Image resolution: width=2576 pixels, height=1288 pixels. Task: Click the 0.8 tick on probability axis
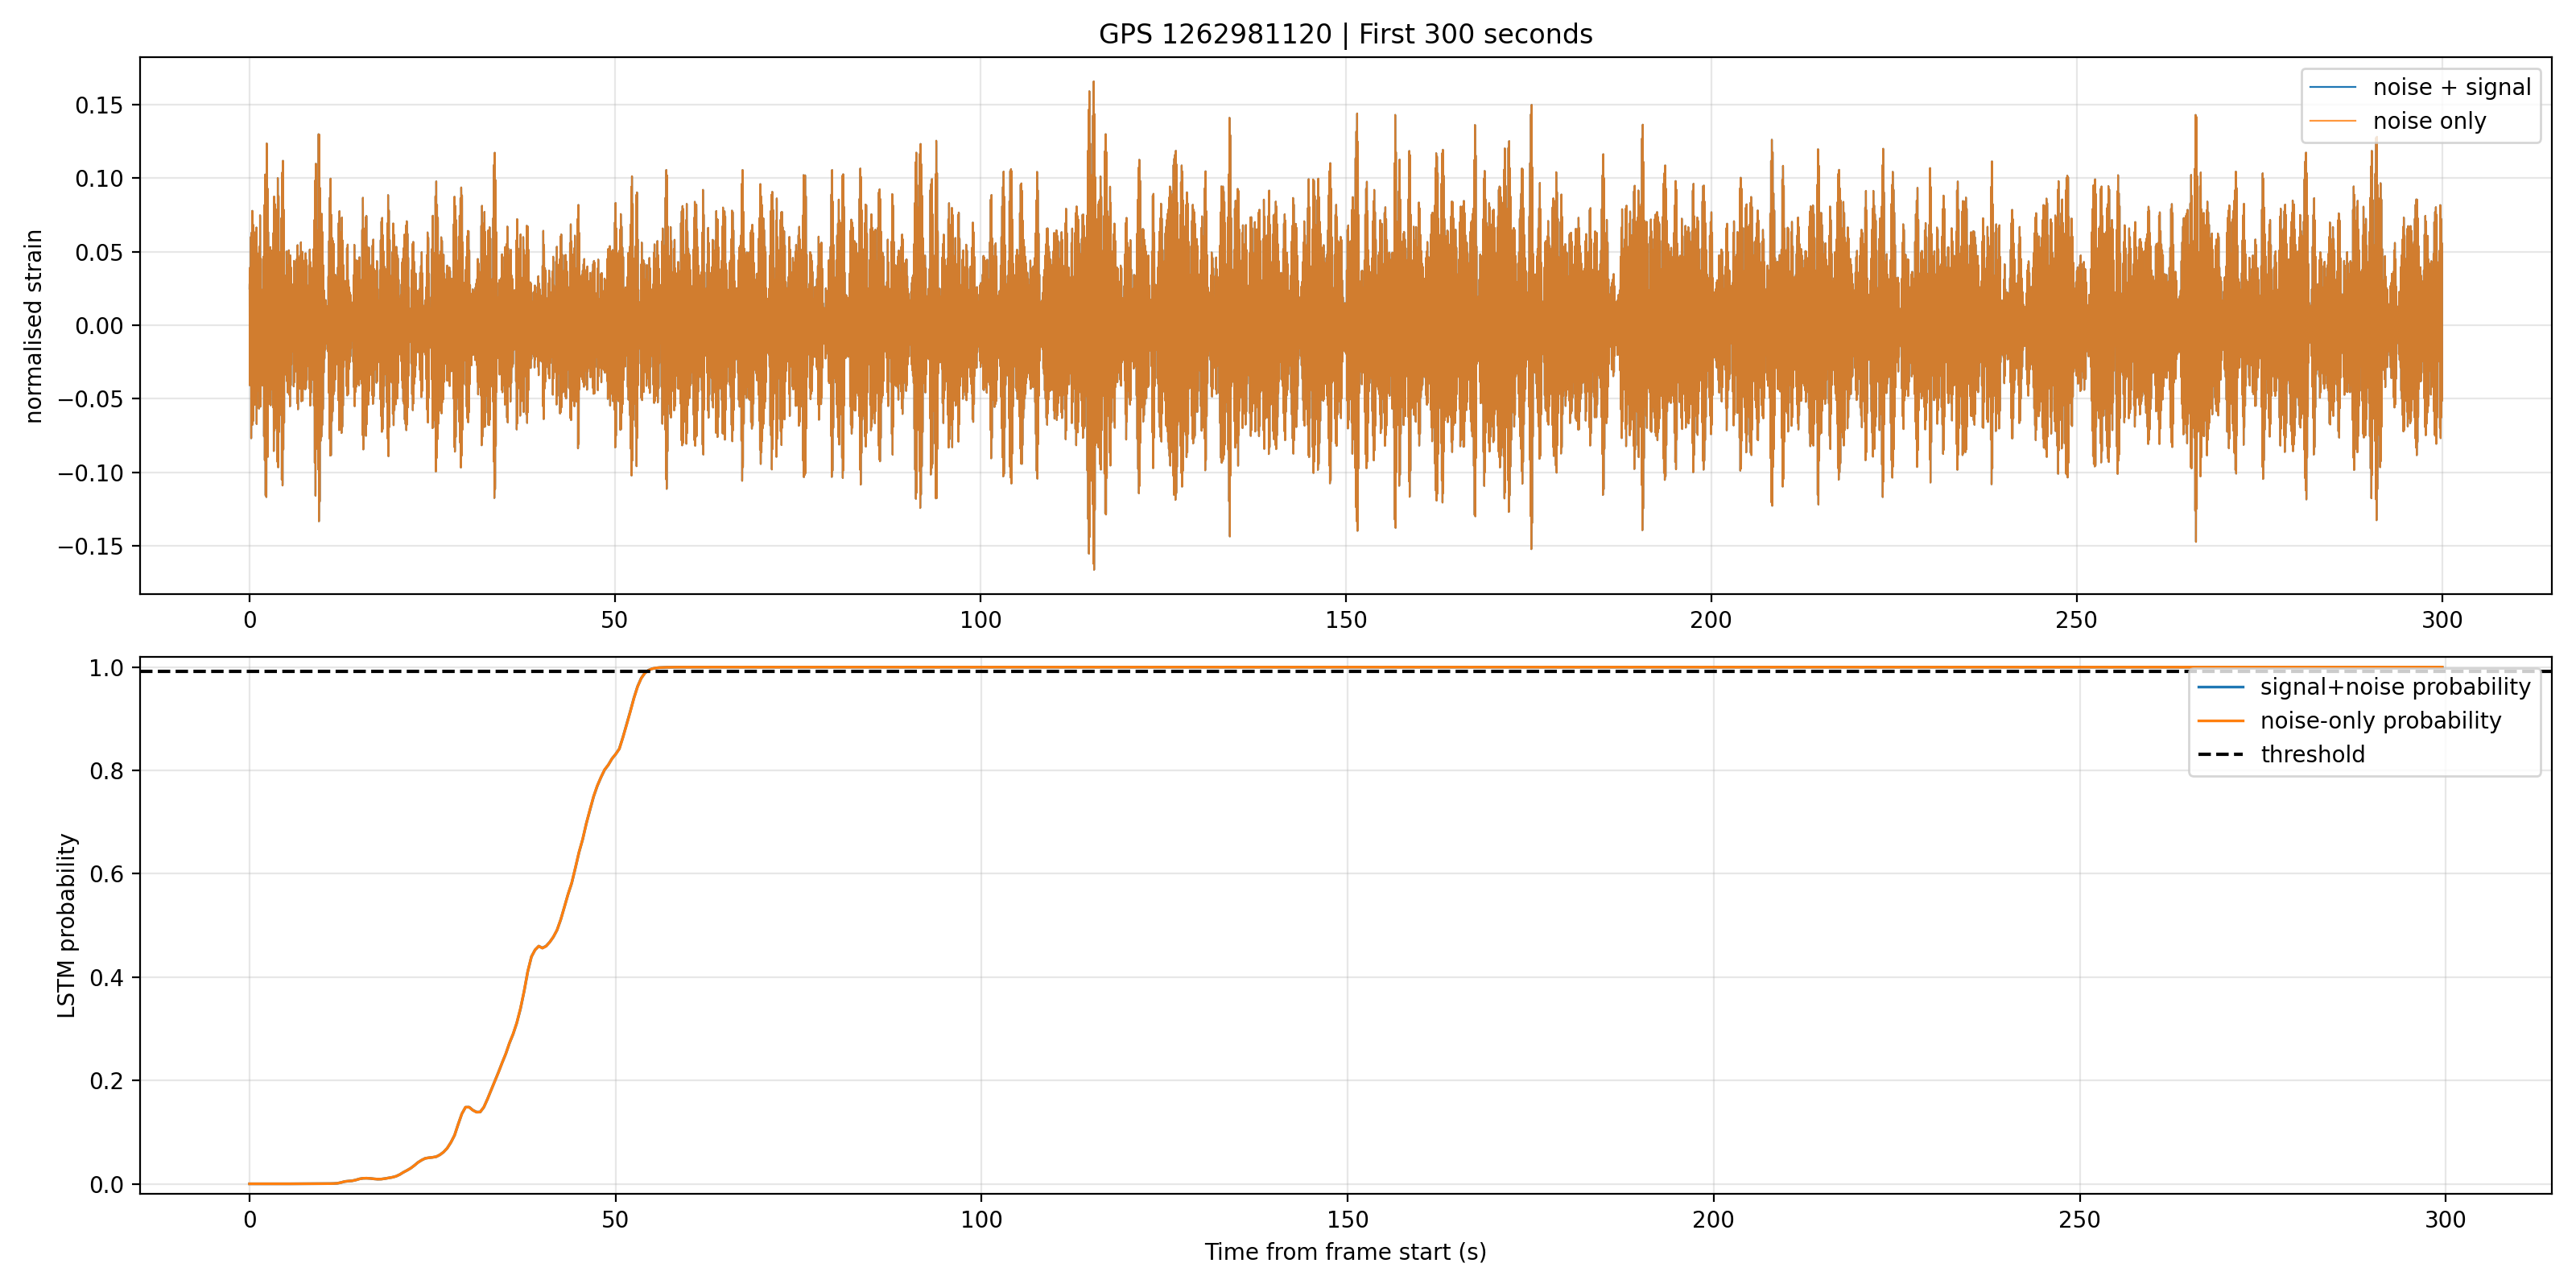107,771
